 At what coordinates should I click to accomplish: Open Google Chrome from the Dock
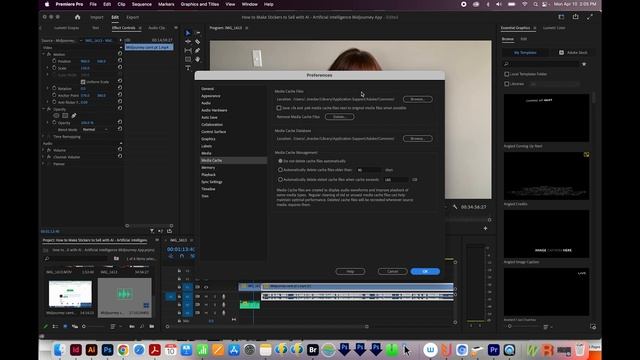(x=123, y=350)
